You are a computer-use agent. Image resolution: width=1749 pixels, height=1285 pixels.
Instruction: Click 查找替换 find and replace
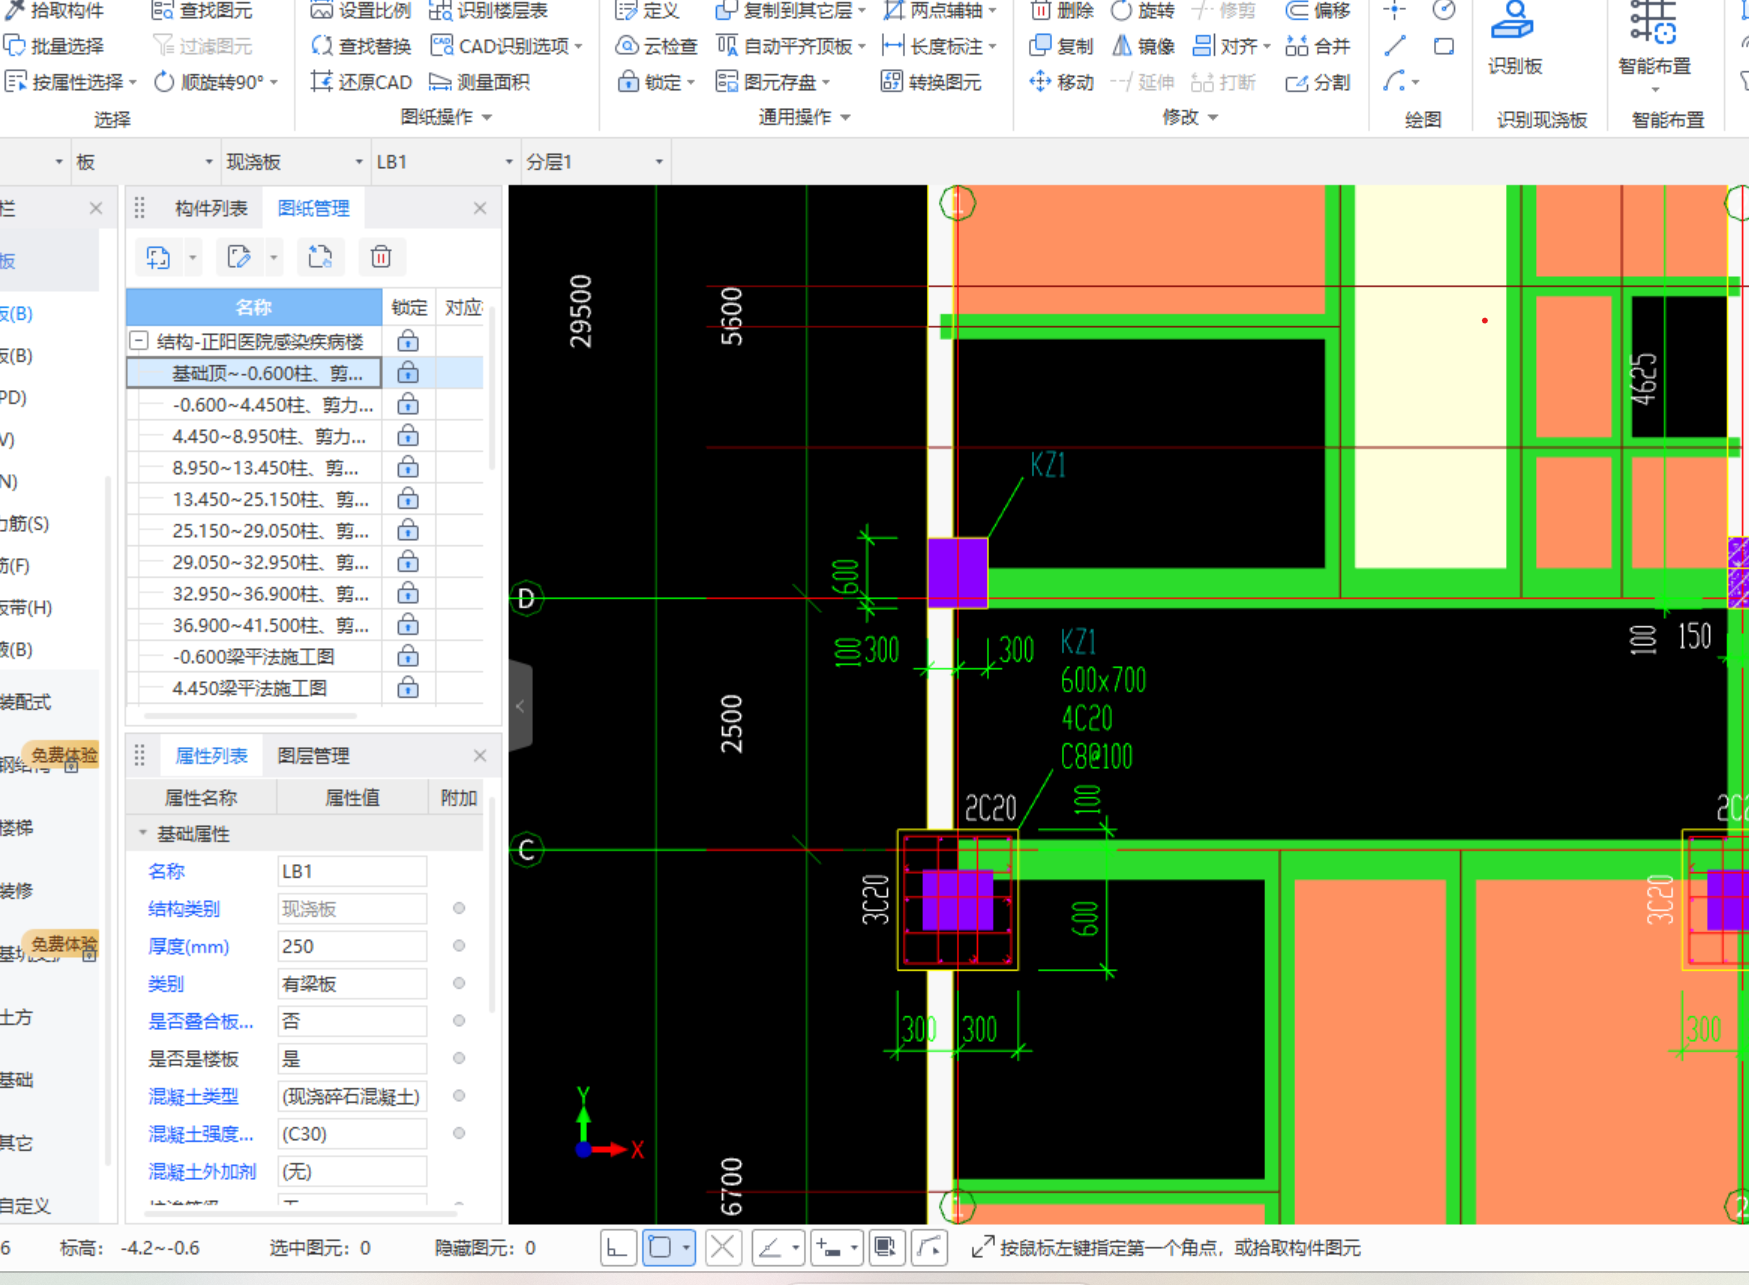(x=360, y=46)
